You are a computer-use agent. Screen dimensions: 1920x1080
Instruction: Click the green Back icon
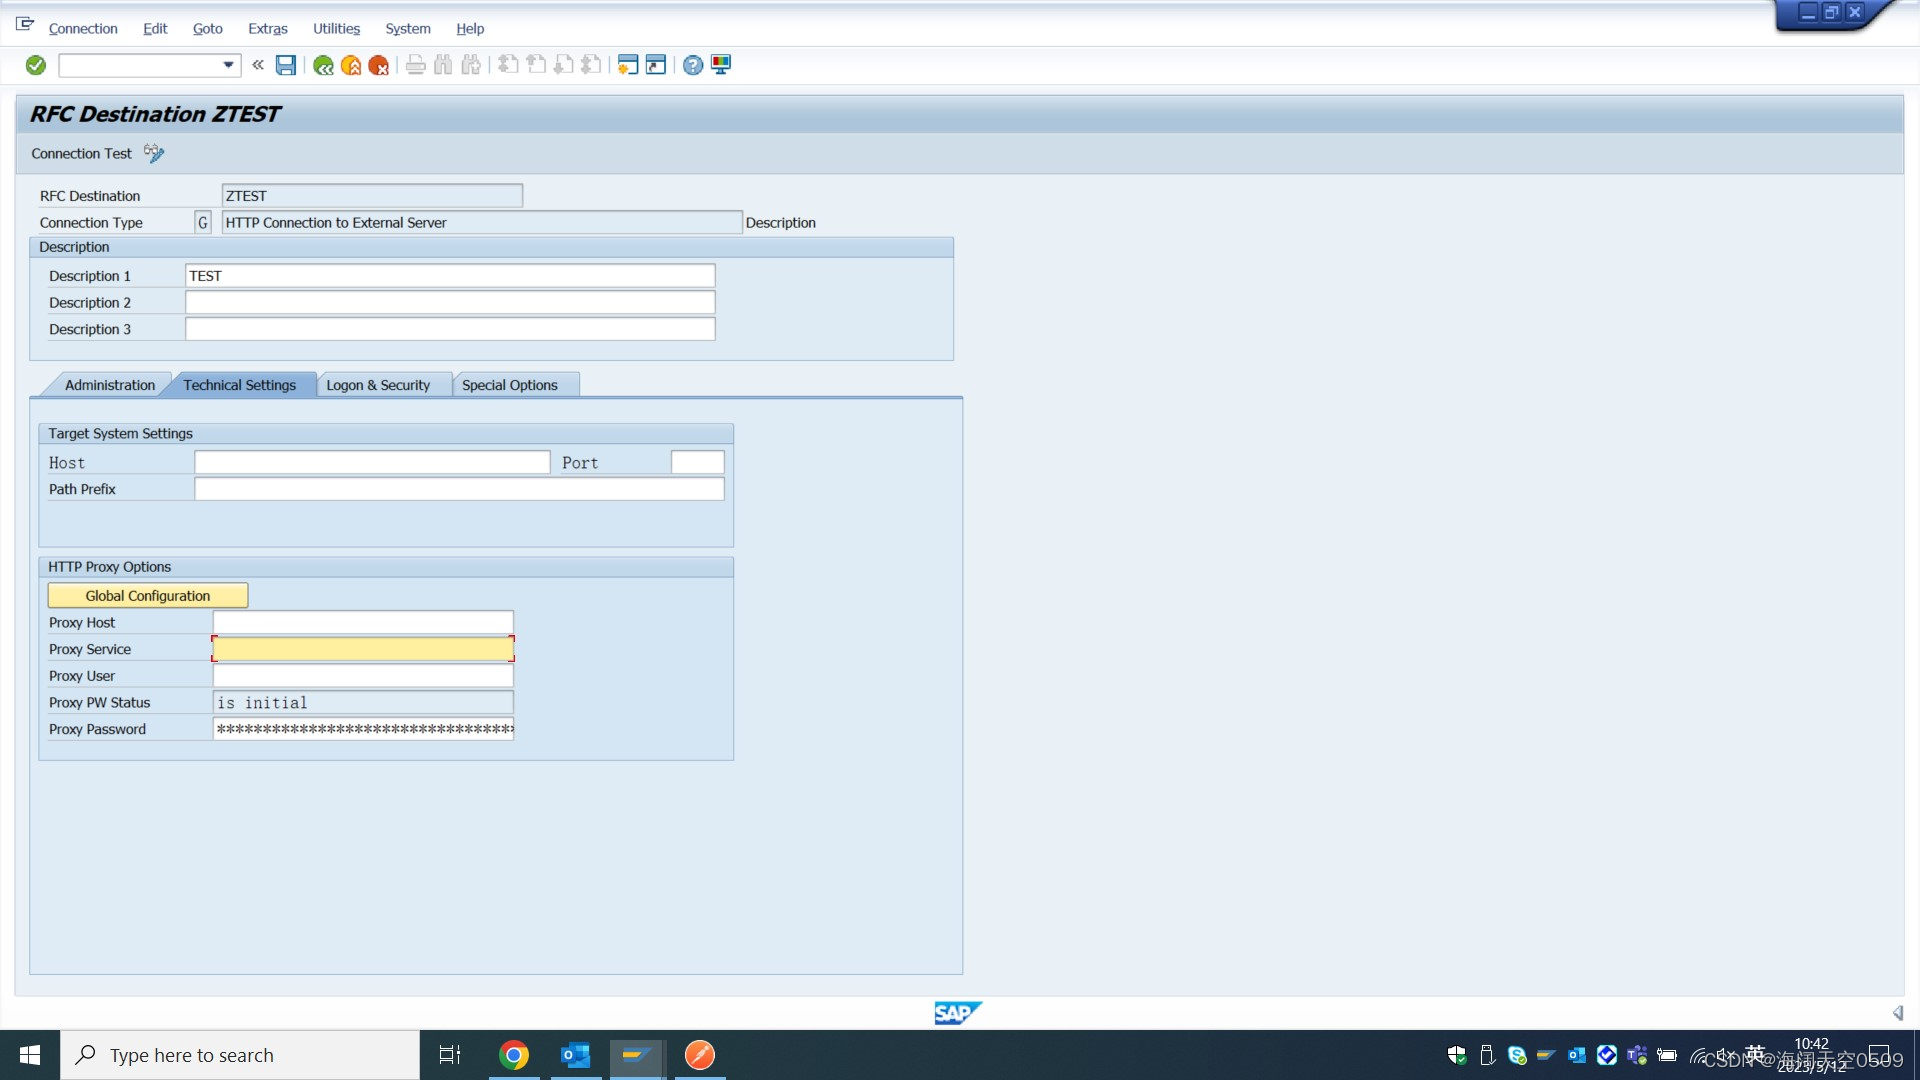pos(322,65)
